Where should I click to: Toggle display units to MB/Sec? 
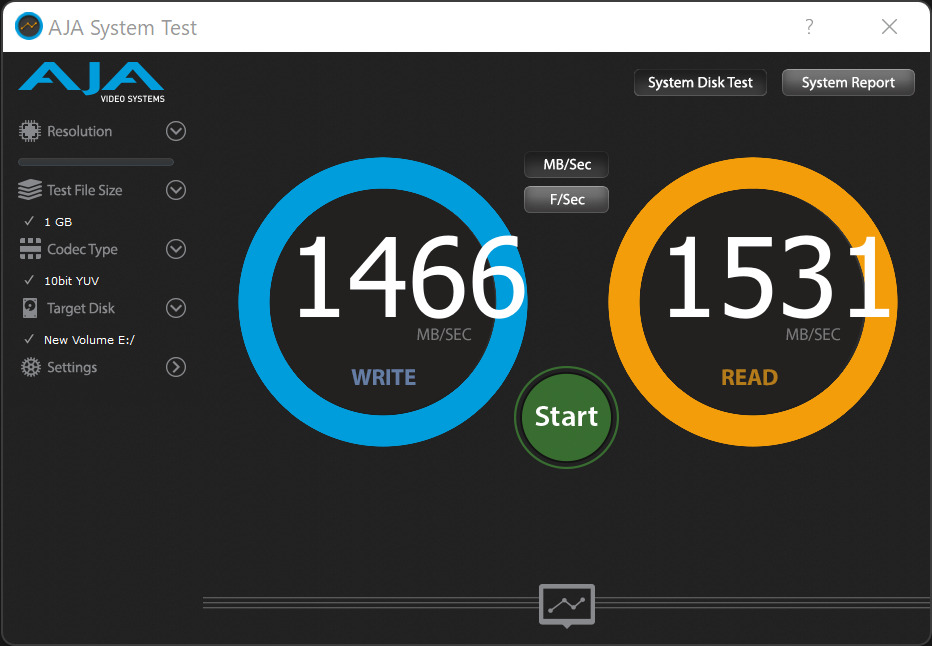click(x=567, y=165)
